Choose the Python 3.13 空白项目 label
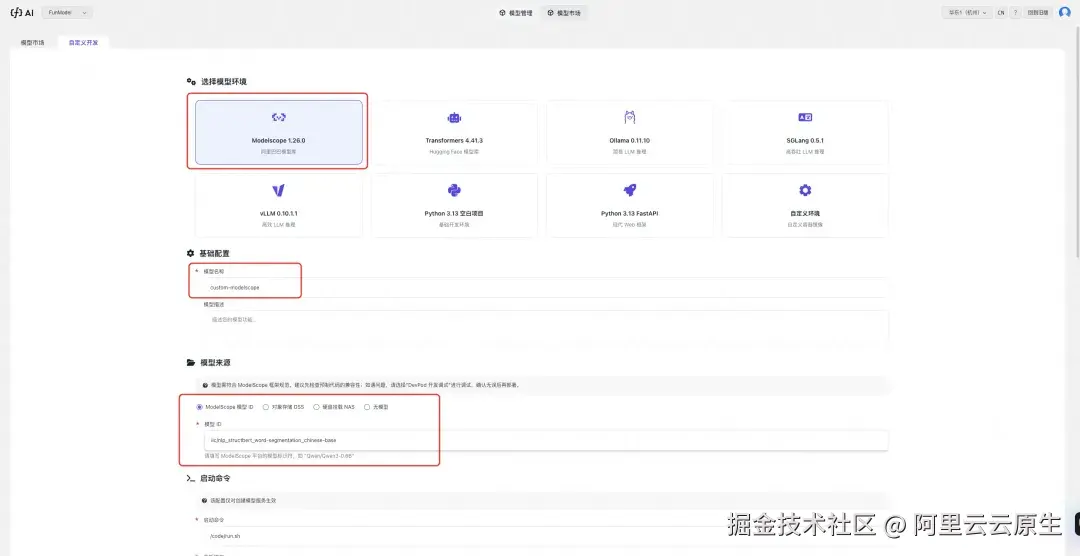1080x556 pixels. 454,214
